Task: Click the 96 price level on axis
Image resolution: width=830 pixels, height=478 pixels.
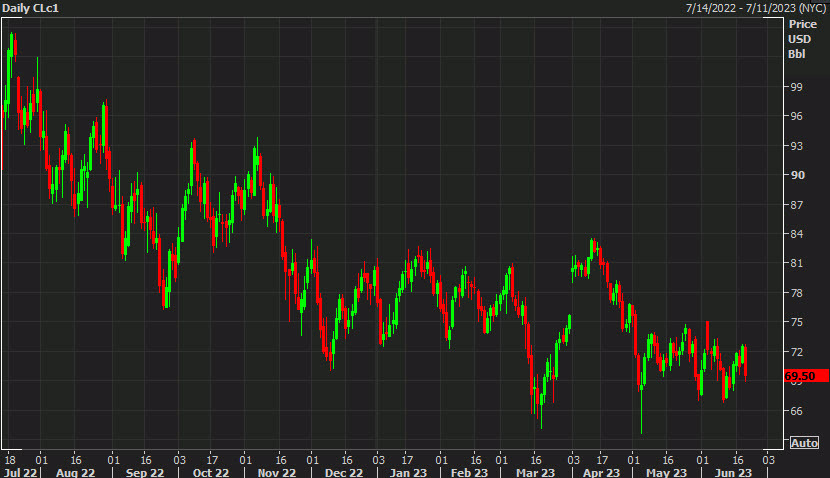Action: coord(796,116)
